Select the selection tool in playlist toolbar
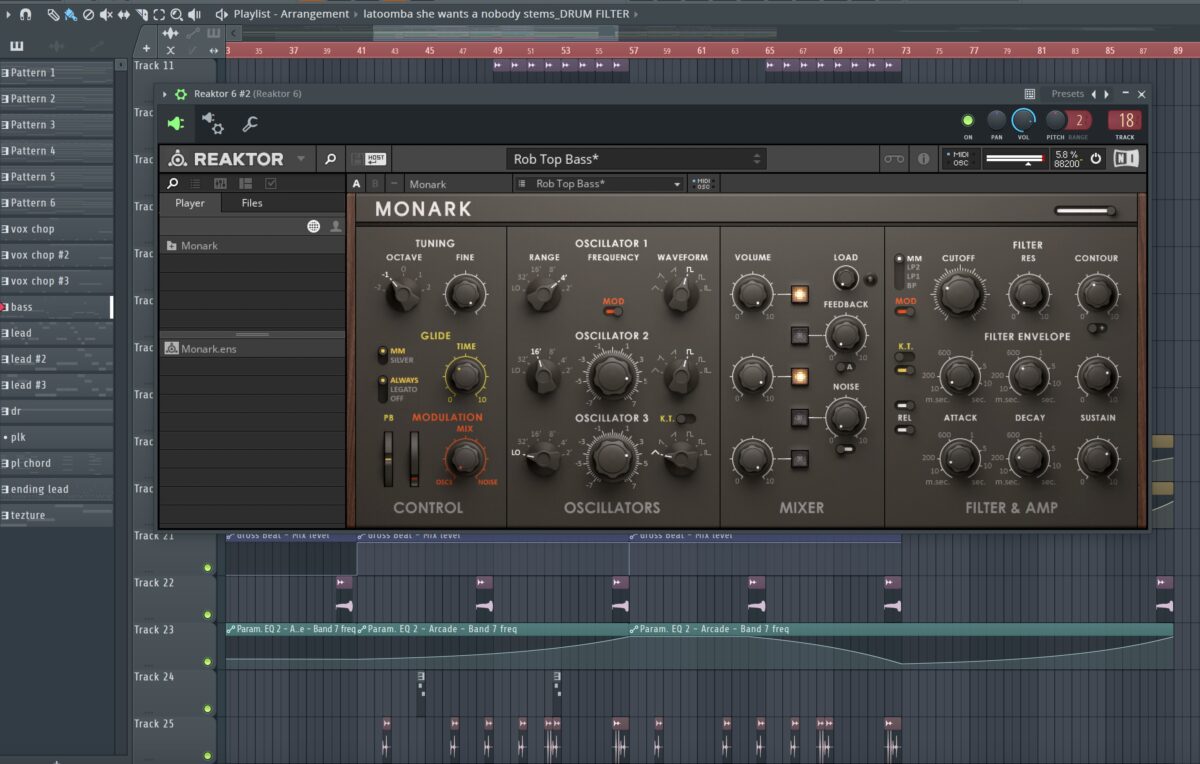The height and width of the screenshot is (764, 1200). click(159, 14)
